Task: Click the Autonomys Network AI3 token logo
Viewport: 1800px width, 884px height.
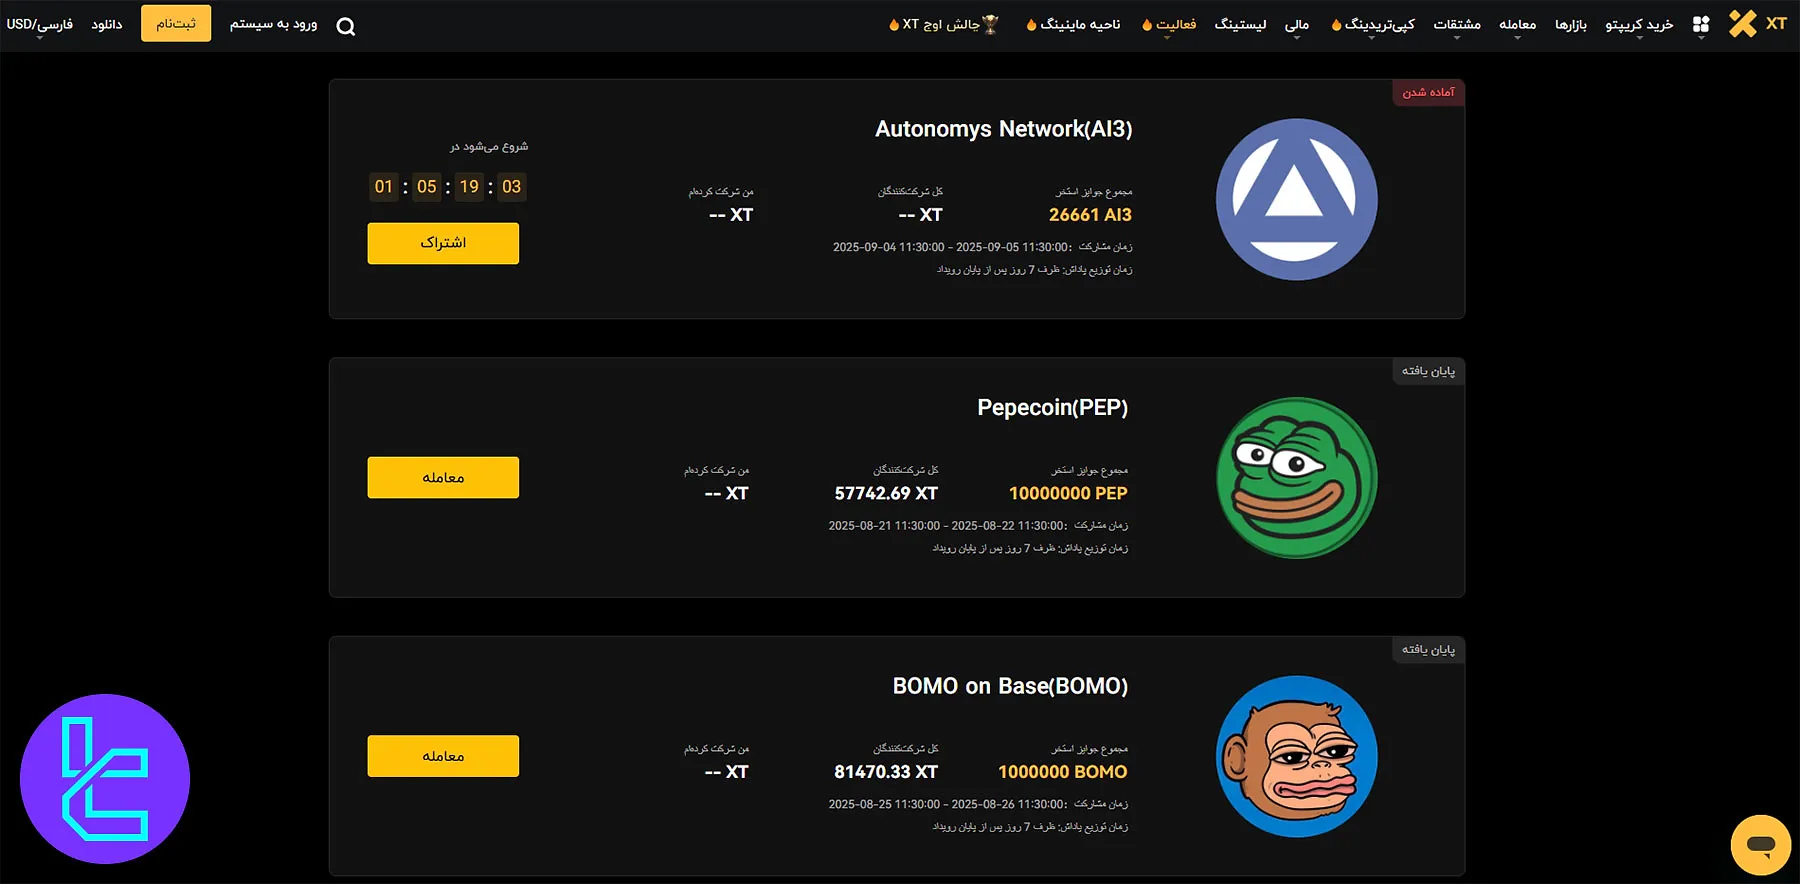Action: coord(1295,199)
